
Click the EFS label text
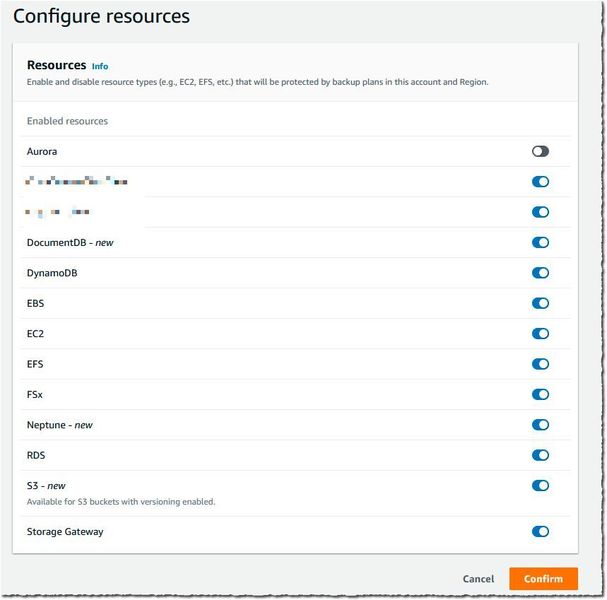(35, 364)
